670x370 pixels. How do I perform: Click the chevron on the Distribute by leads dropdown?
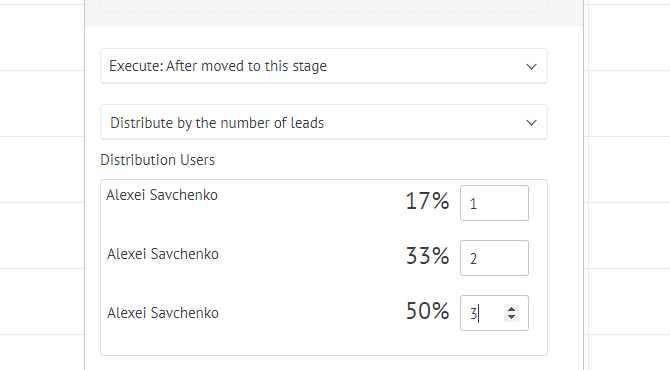[x=531, y=123]
